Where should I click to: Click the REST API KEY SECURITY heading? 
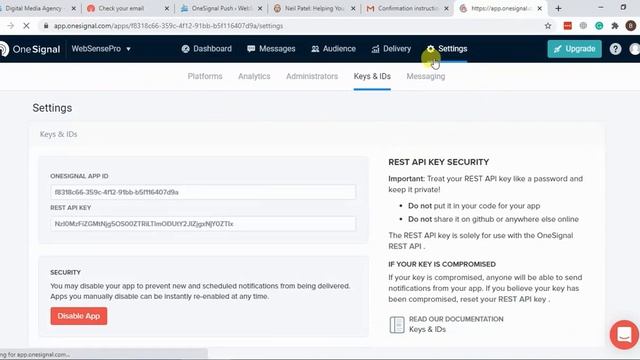click(x=438, y=162)
